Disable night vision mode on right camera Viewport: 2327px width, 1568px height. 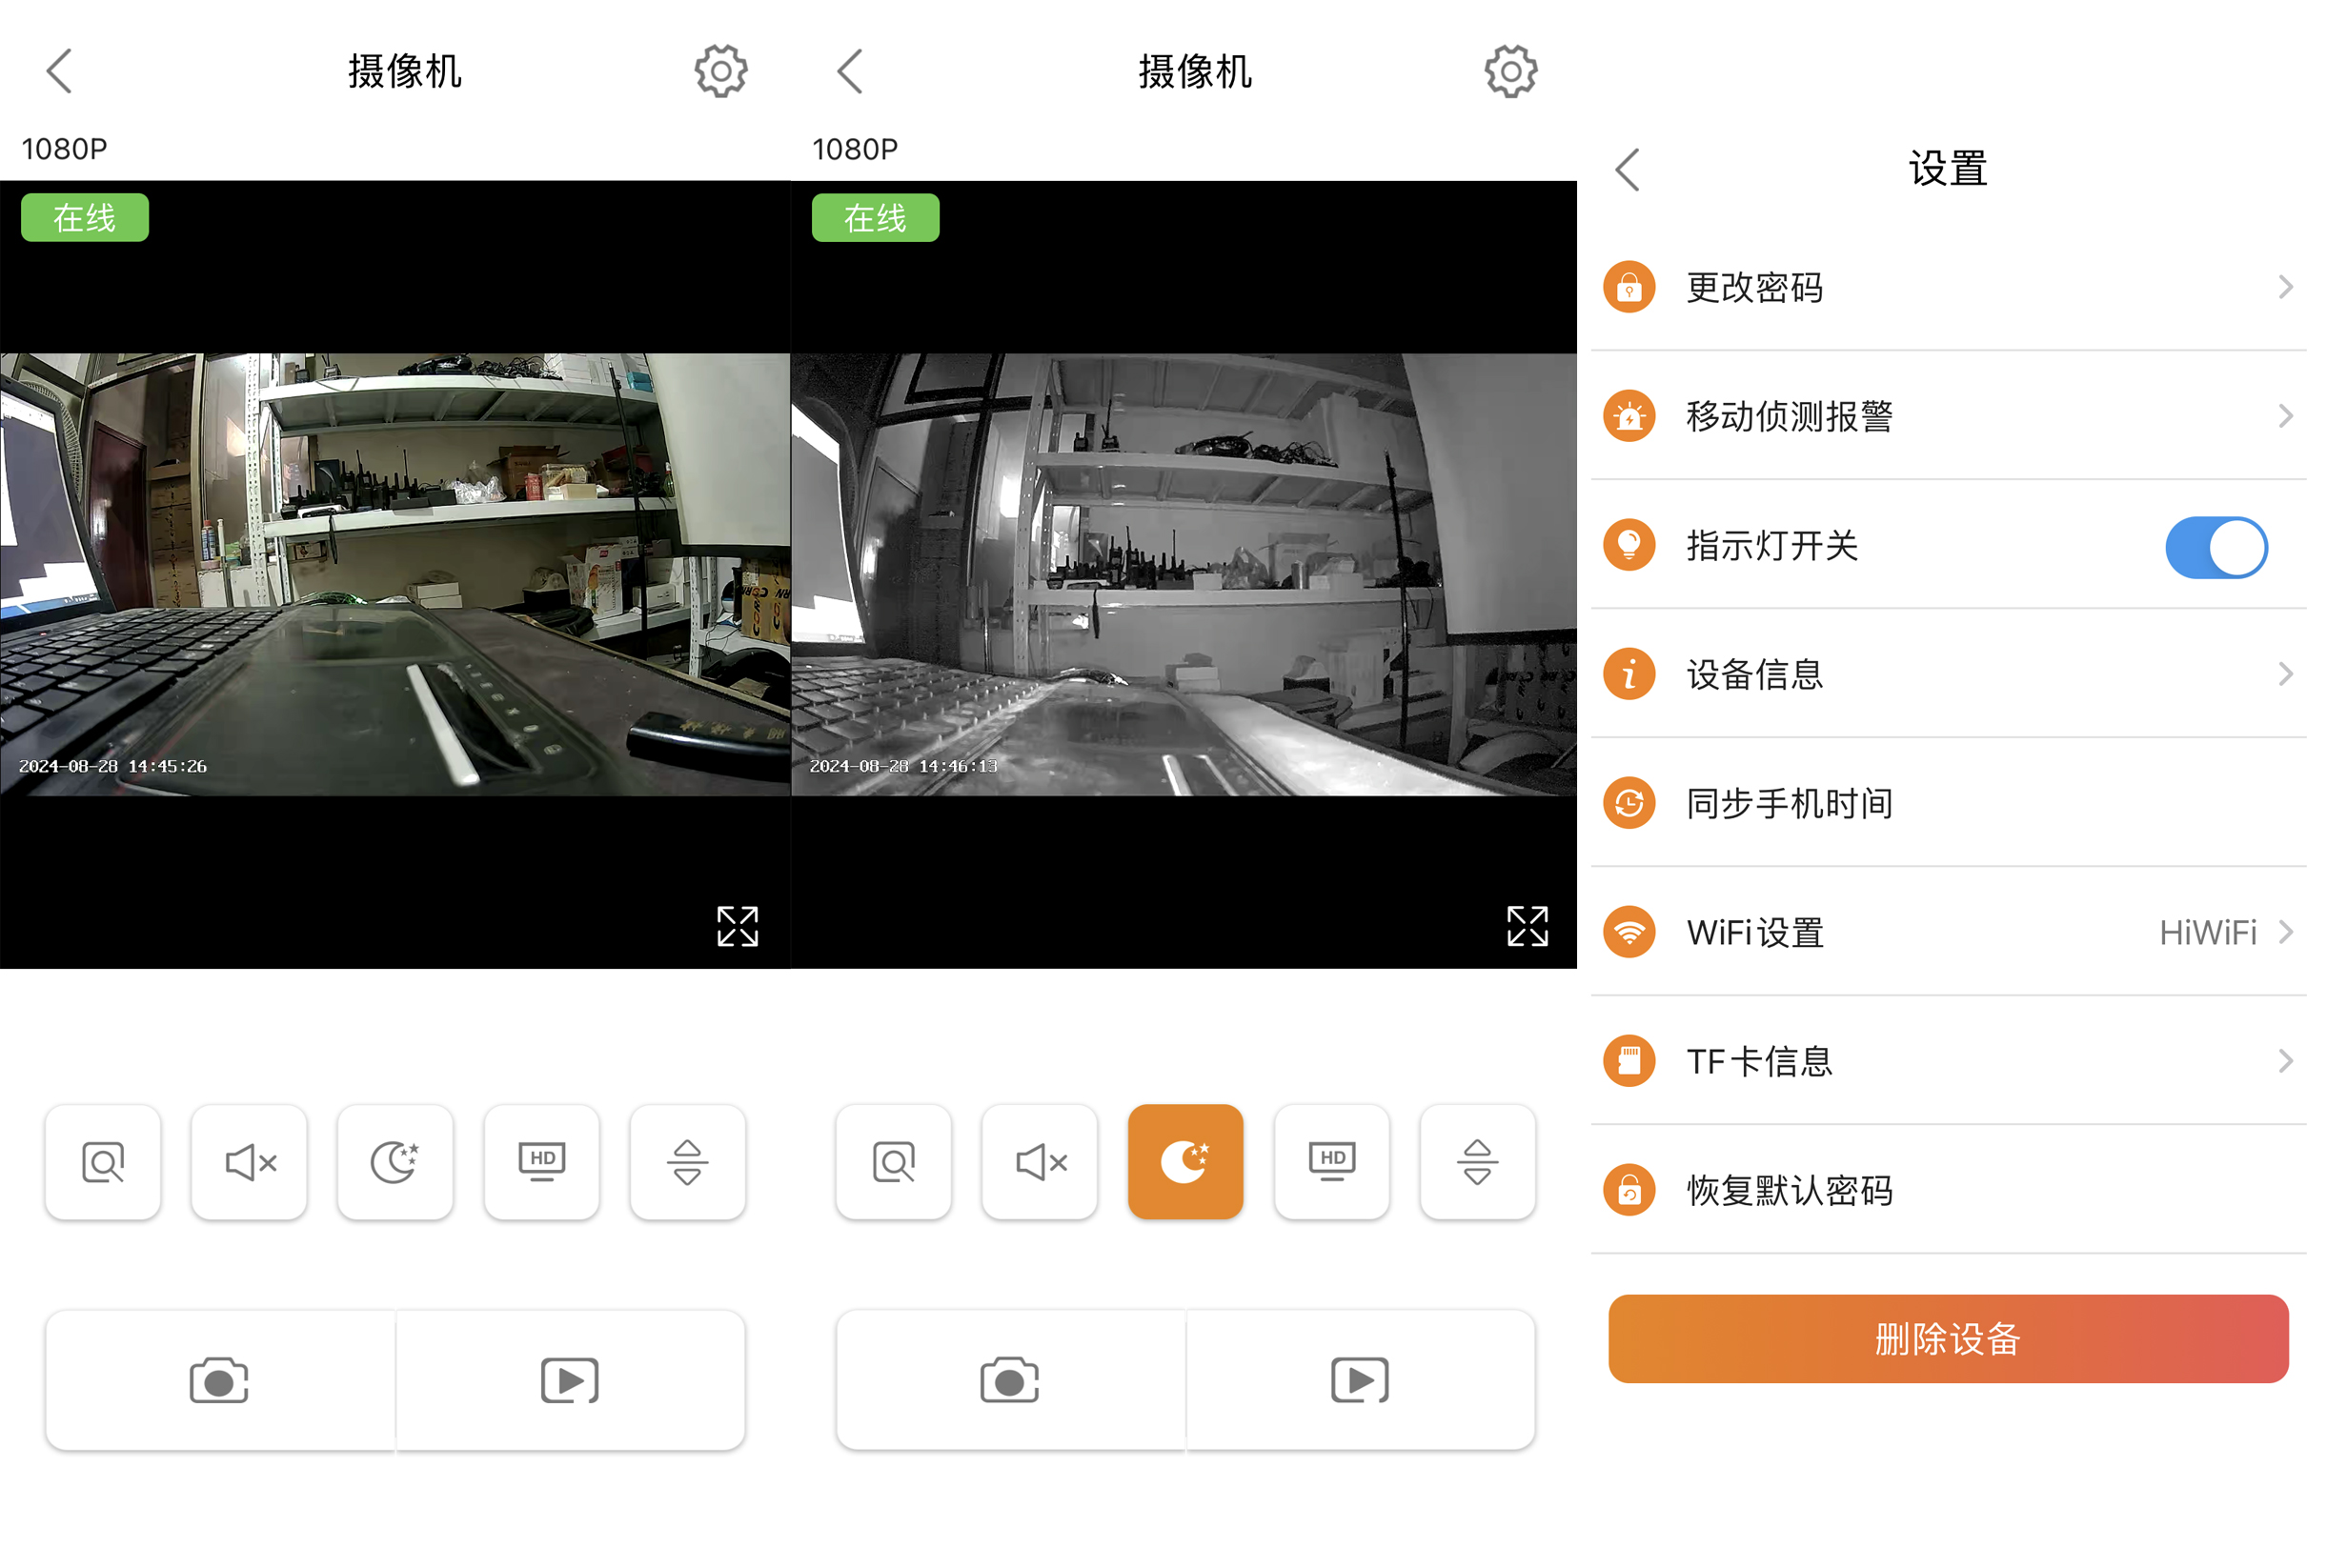[x=1185, y=1162]
